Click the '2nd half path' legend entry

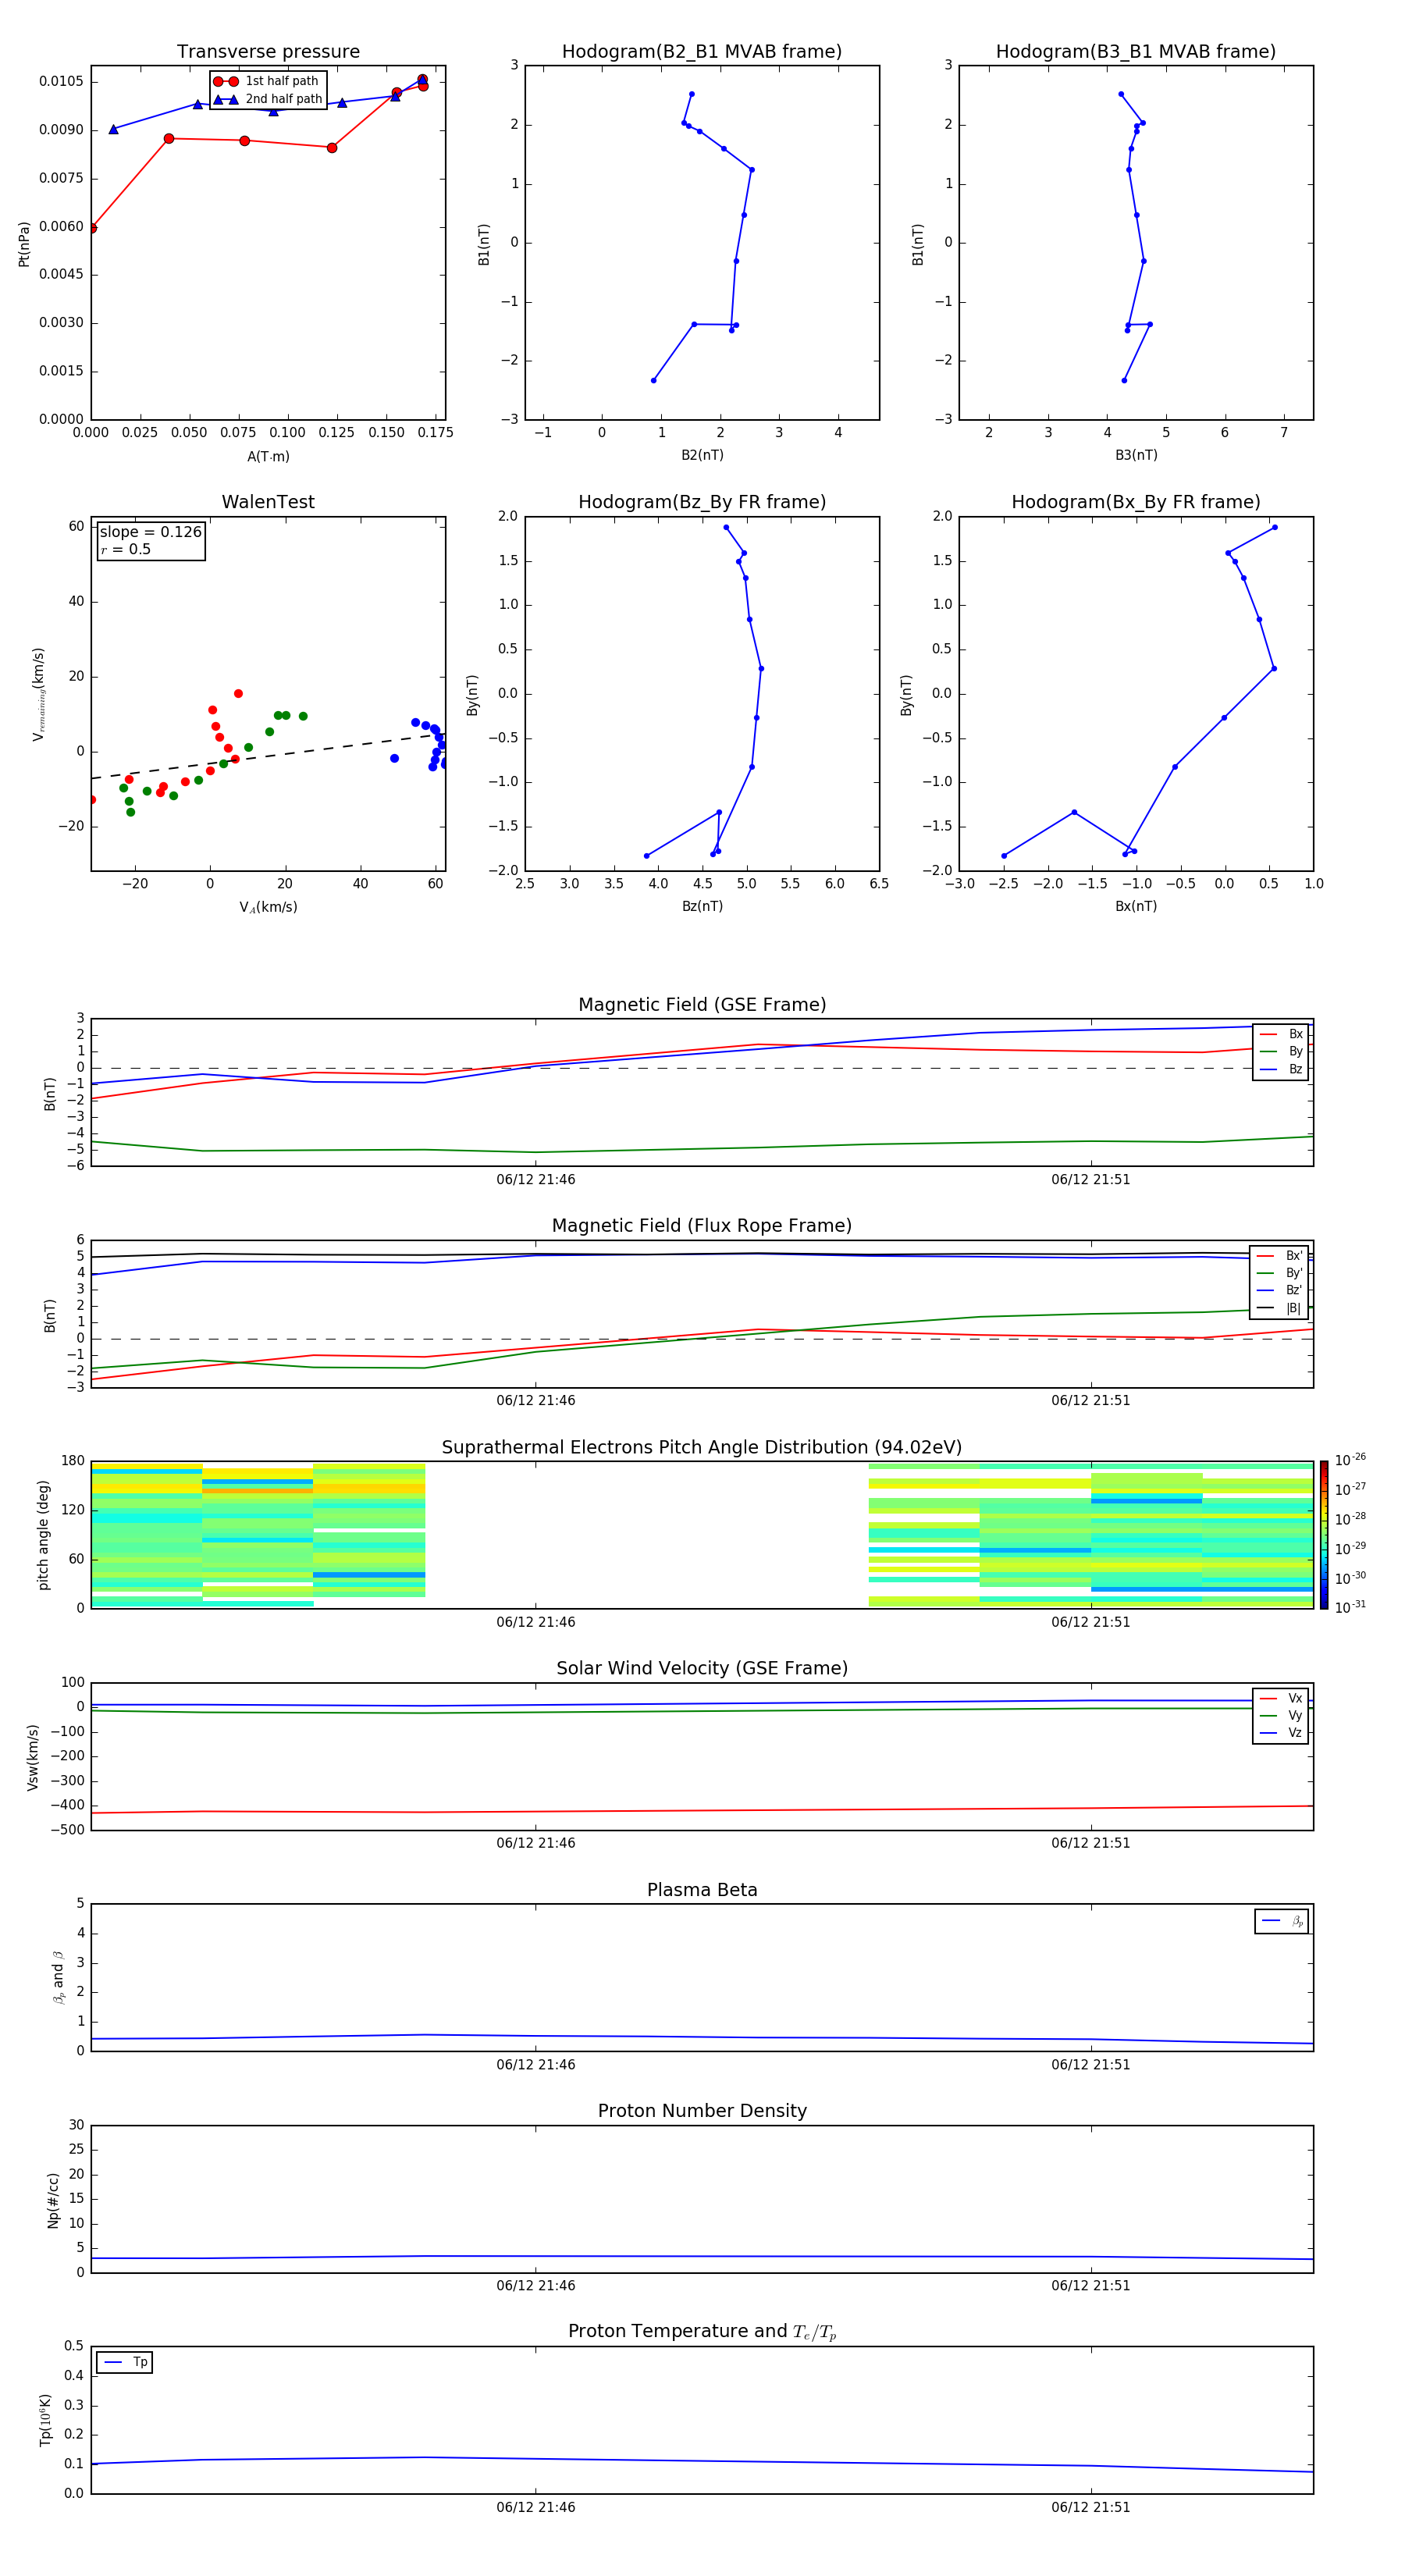267,99
